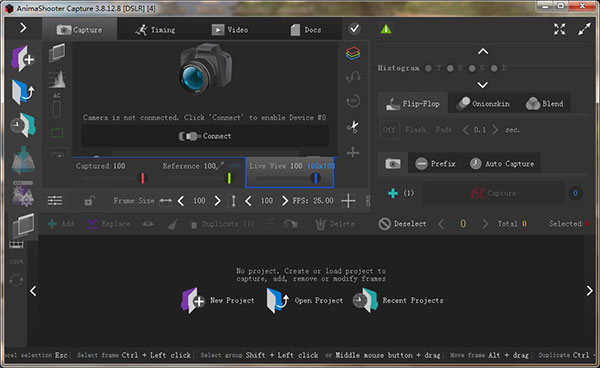Click the Recent Projects link in center
The height and width of the screenshot is (368, 600).
[398, 300]
